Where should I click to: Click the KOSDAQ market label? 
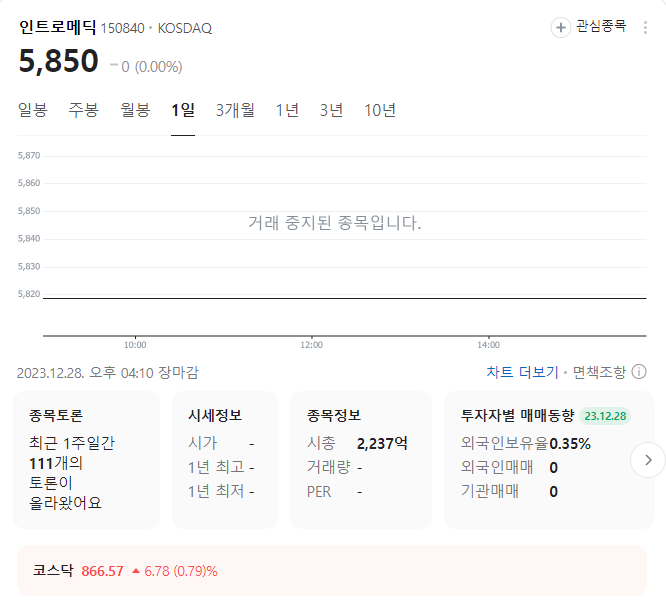pyautogui.click(x=185, y=28)
